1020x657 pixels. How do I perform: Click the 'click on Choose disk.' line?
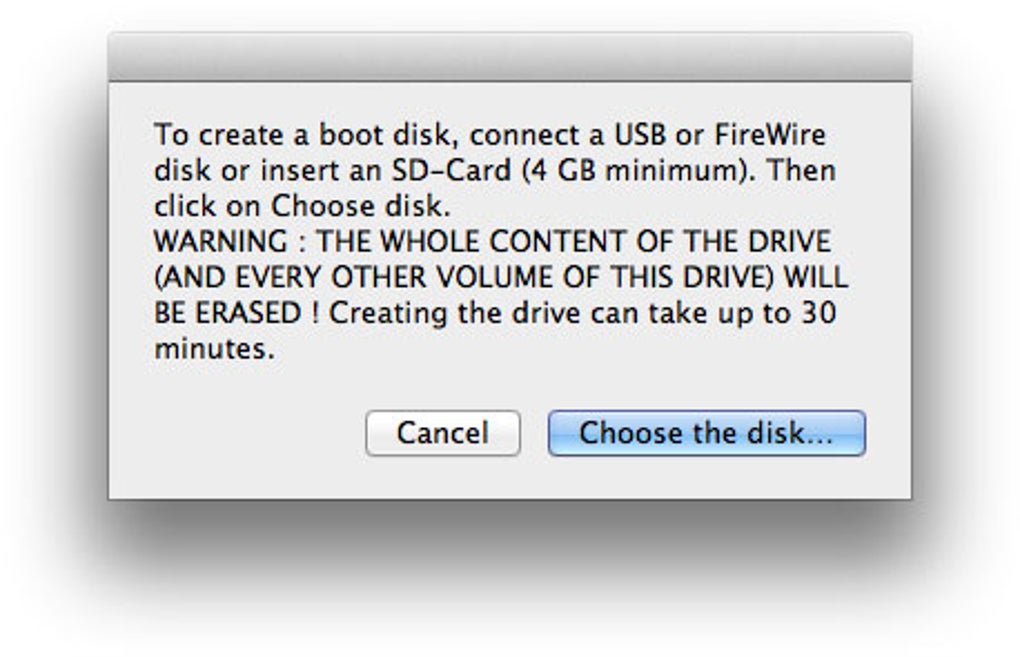click(x=302, y=207)
